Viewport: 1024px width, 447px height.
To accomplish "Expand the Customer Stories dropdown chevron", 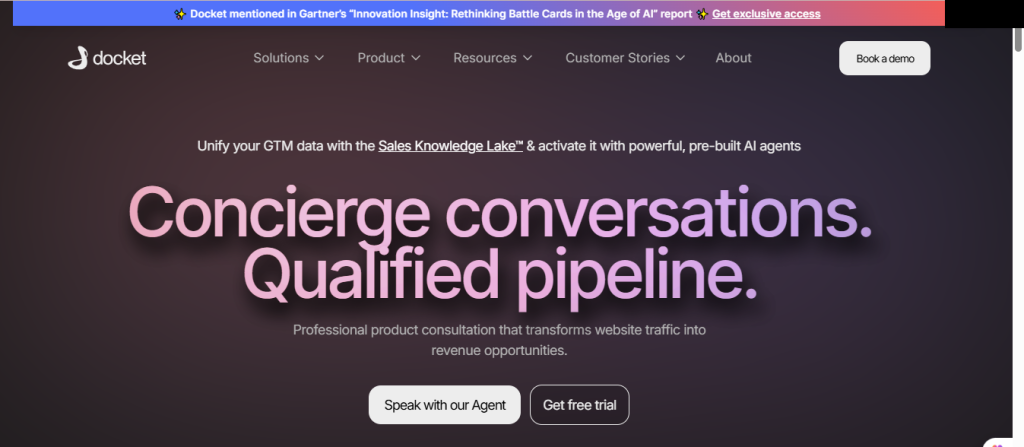I will (680, 58).
